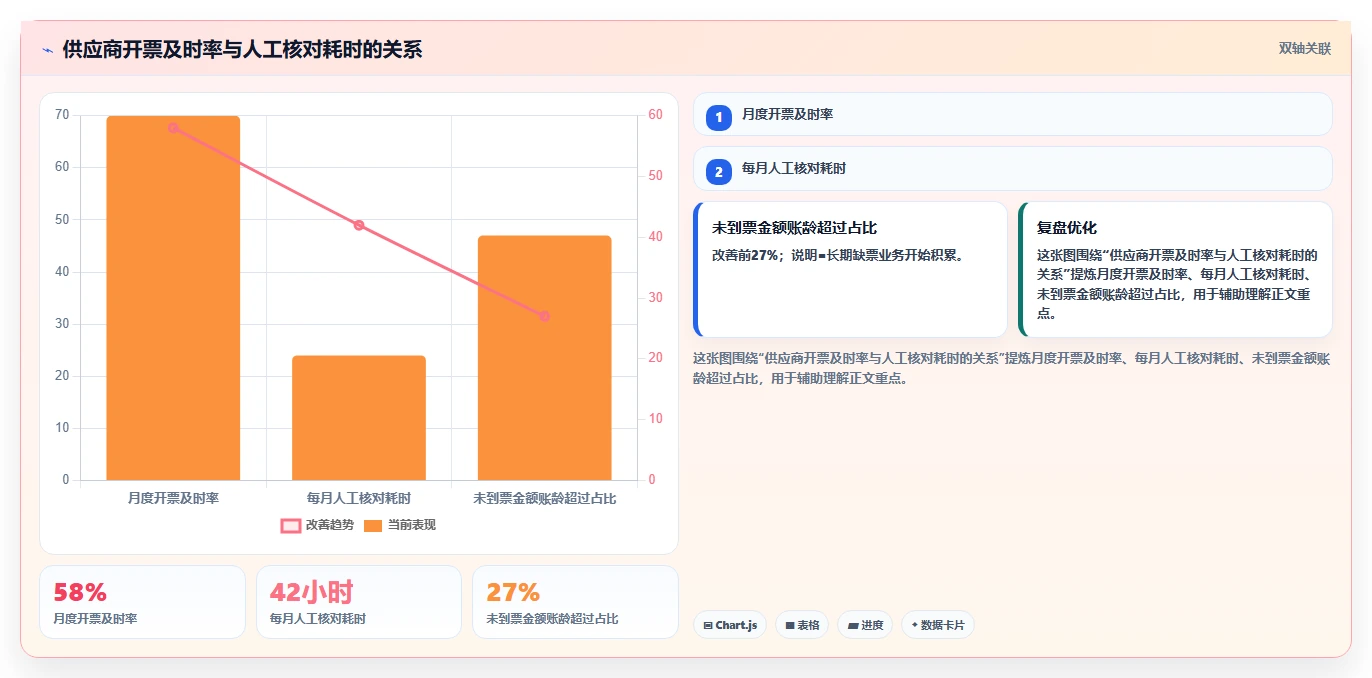Screen dimensions: 1372x678
Task: Open the 58% 月度开票及时率 stat card
Action: pyautogui.click(x=142, y=602)
